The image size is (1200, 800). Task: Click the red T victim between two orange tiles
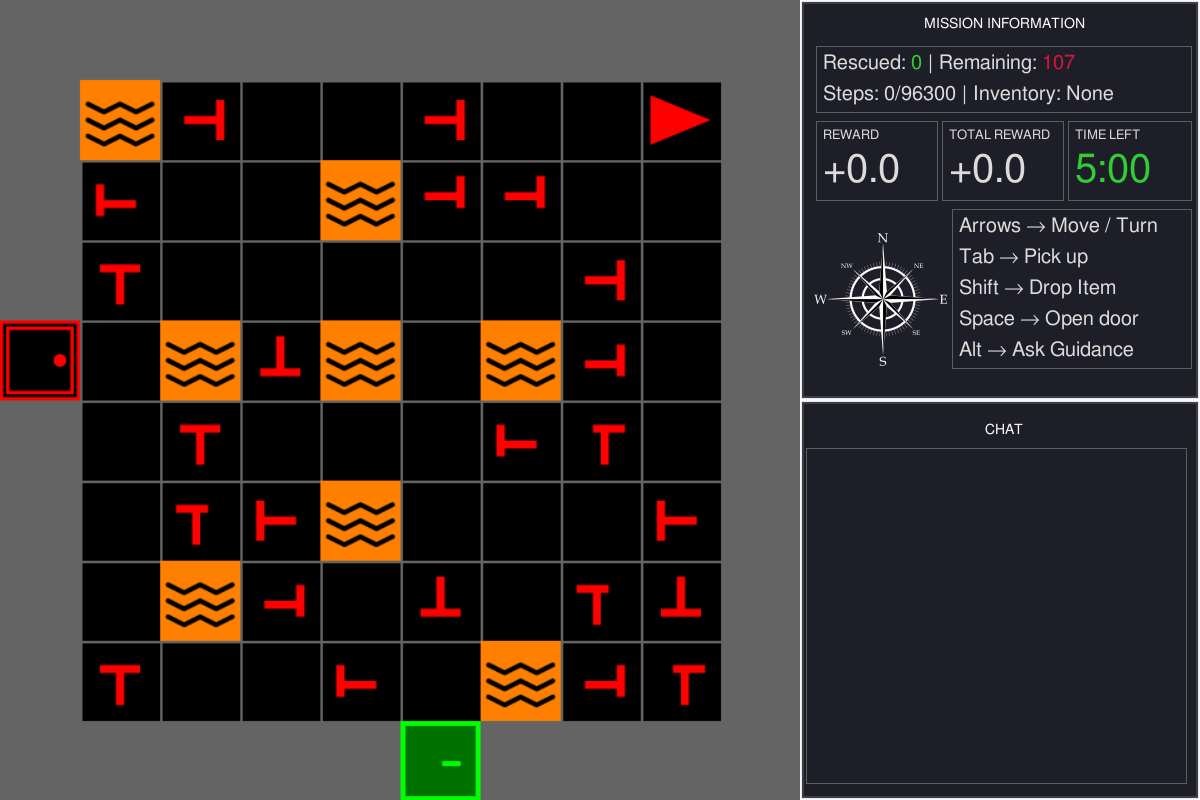pyautogui.click(x=281, y=357)
